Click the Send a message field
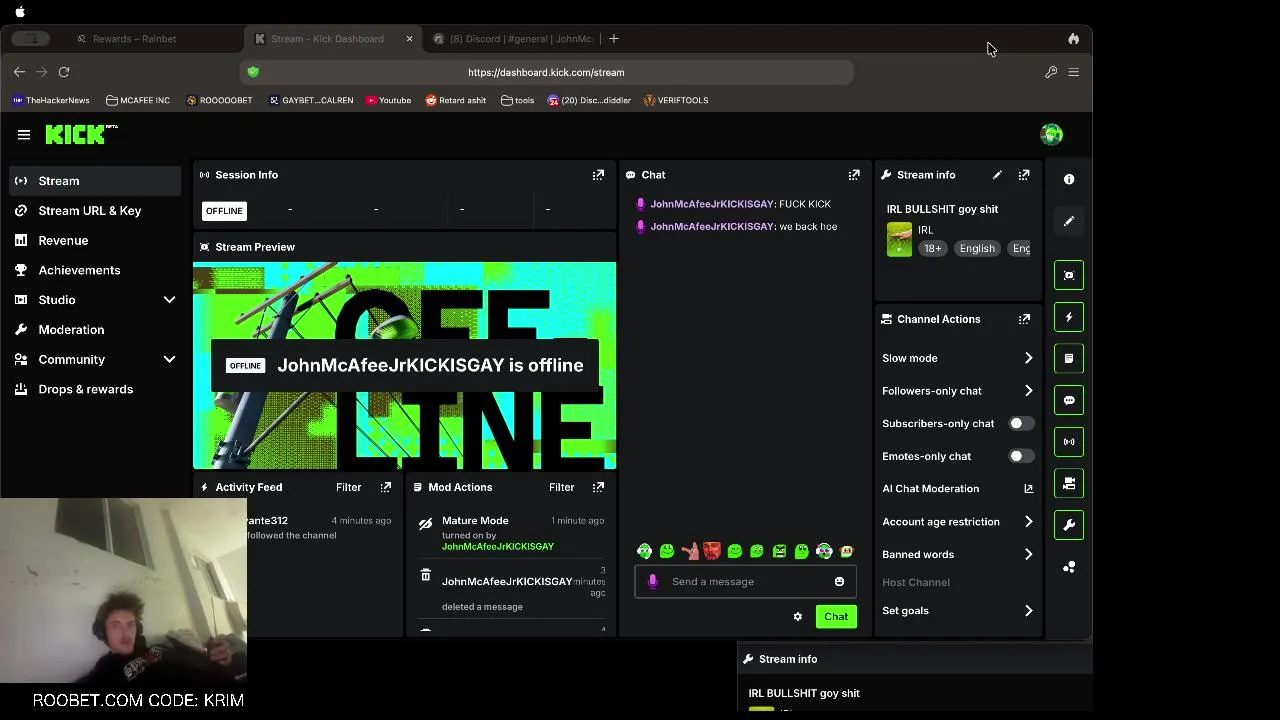Screen dimensions: 1280x720 [x=745, y=582]
